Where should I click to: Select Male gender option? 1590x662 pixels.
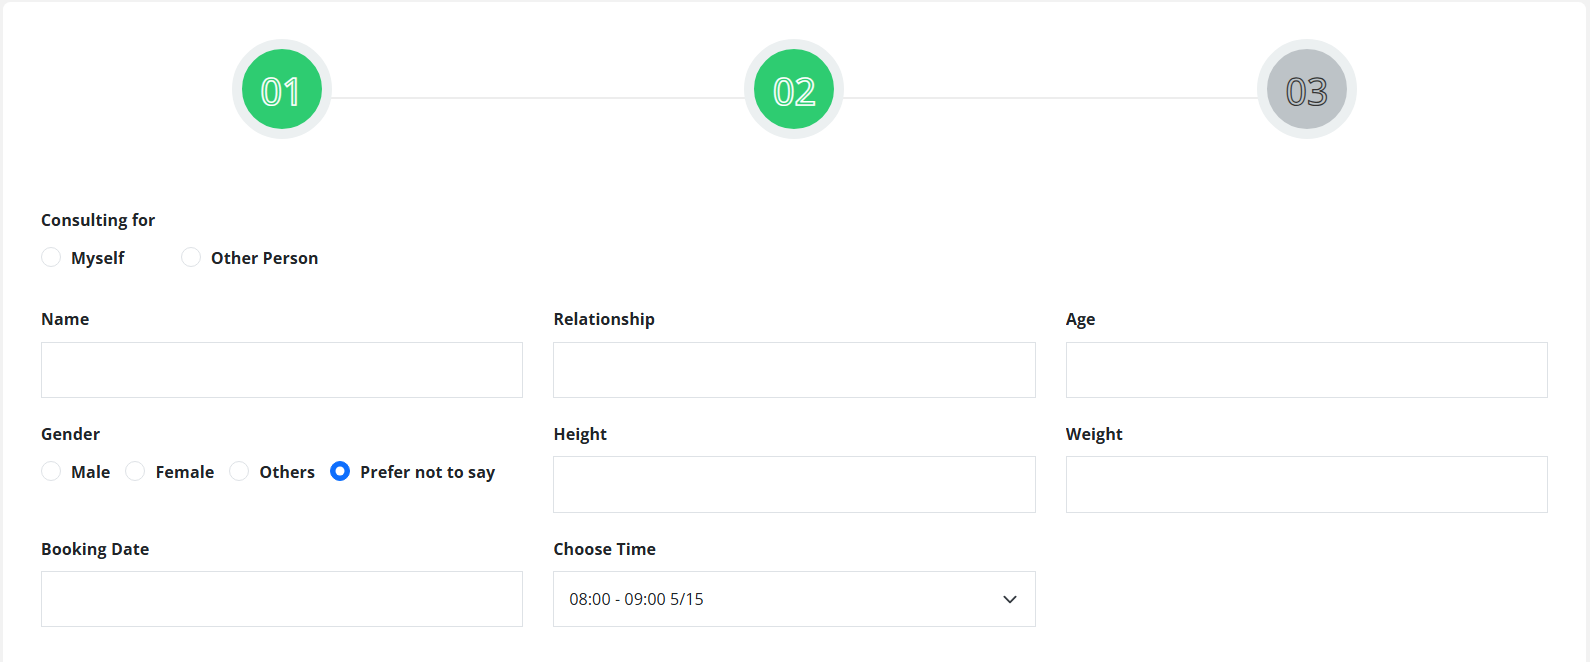click(x=51, y=472)
